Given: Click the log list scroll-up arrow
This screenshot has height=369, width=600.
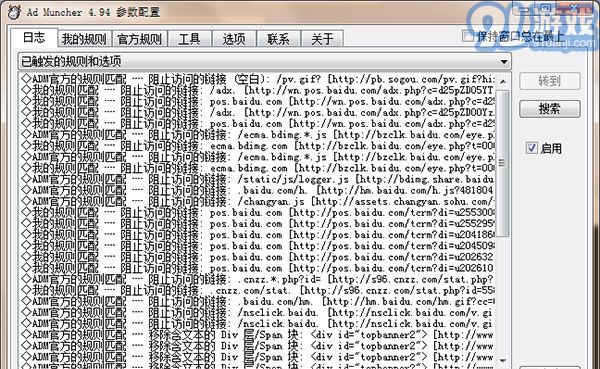Looking at the screenshot, I should 503,81.
